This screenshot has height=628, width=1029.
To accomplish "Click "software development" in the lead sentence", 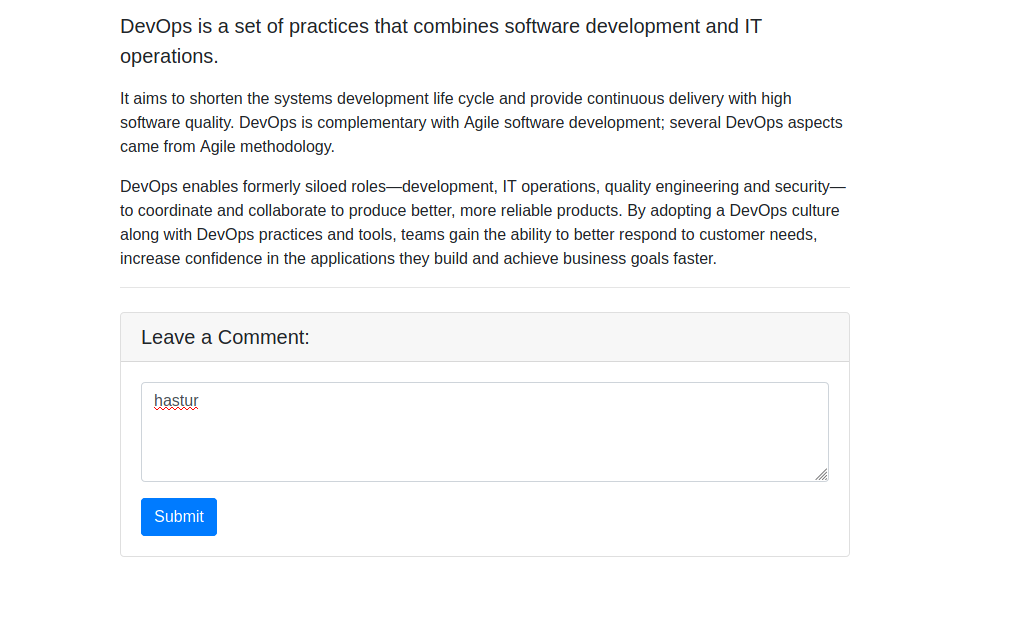I will pos(601,27).
